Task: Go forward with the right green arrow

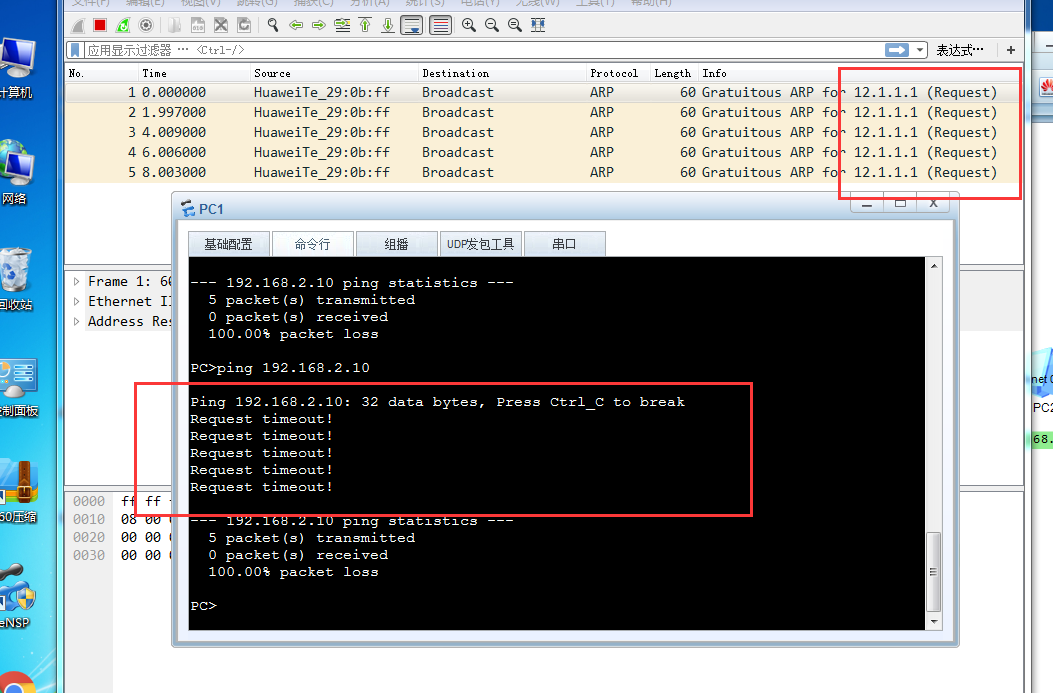Action: click(318, 26)
